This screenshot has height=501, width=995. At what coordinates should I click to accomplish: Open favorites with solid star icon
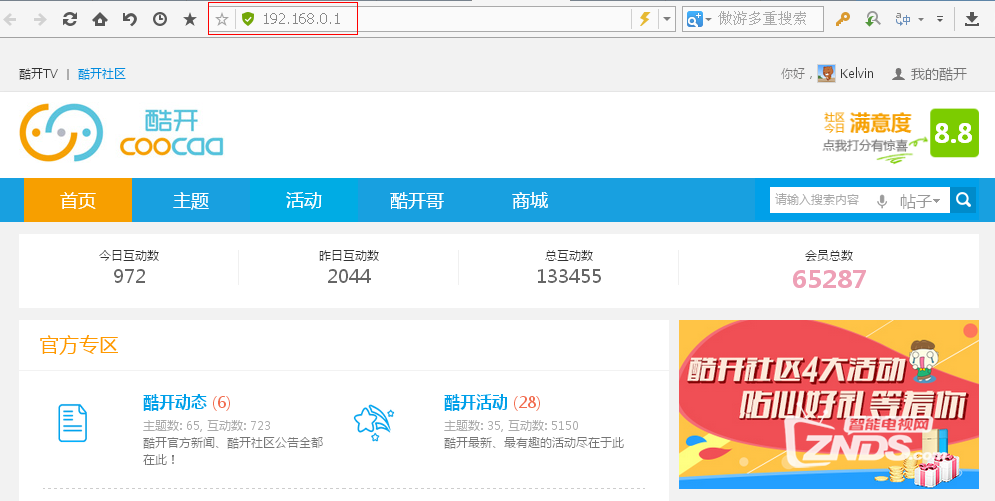coord(190,20)
